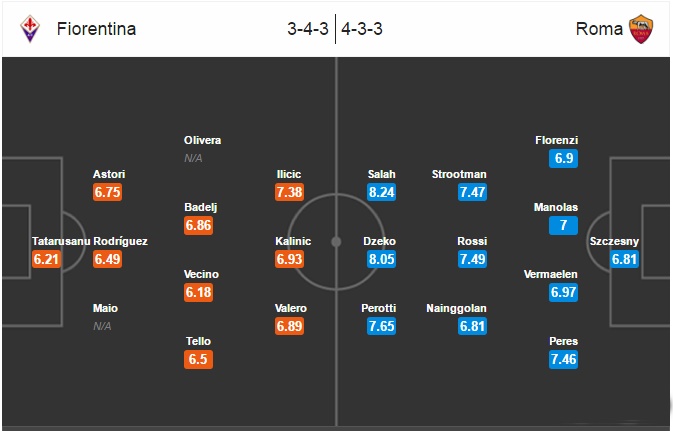Screen dimensions: 673x431
Task: Open the Nainggolan player name
Action: 456,308
